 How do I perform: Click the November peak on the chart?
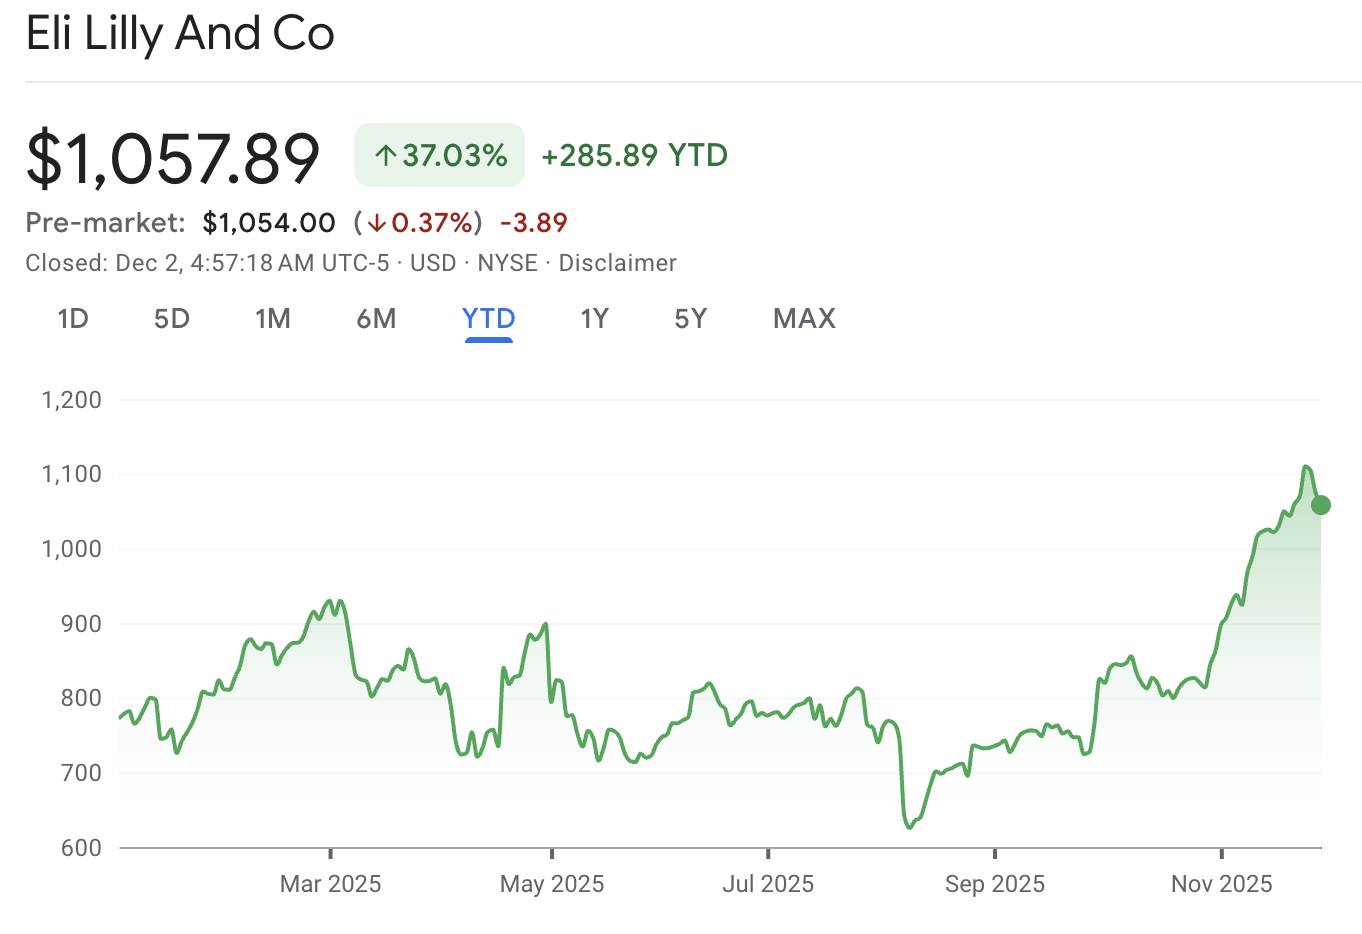coord(1305,467)
